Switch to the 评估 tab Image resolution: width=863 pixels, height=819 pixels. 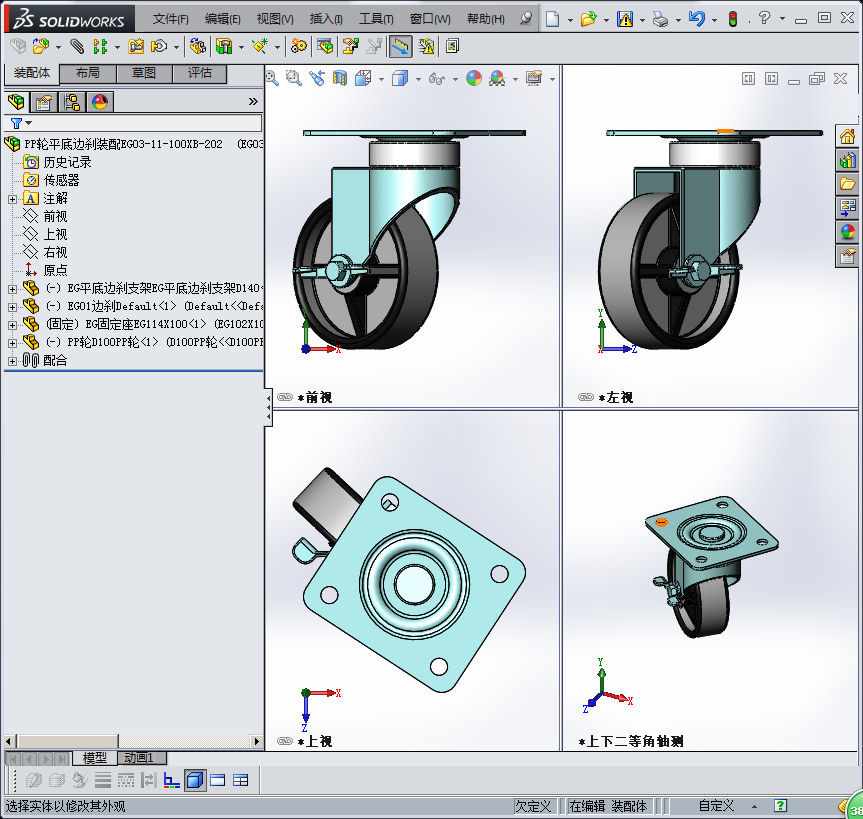[x=199, y=73]
